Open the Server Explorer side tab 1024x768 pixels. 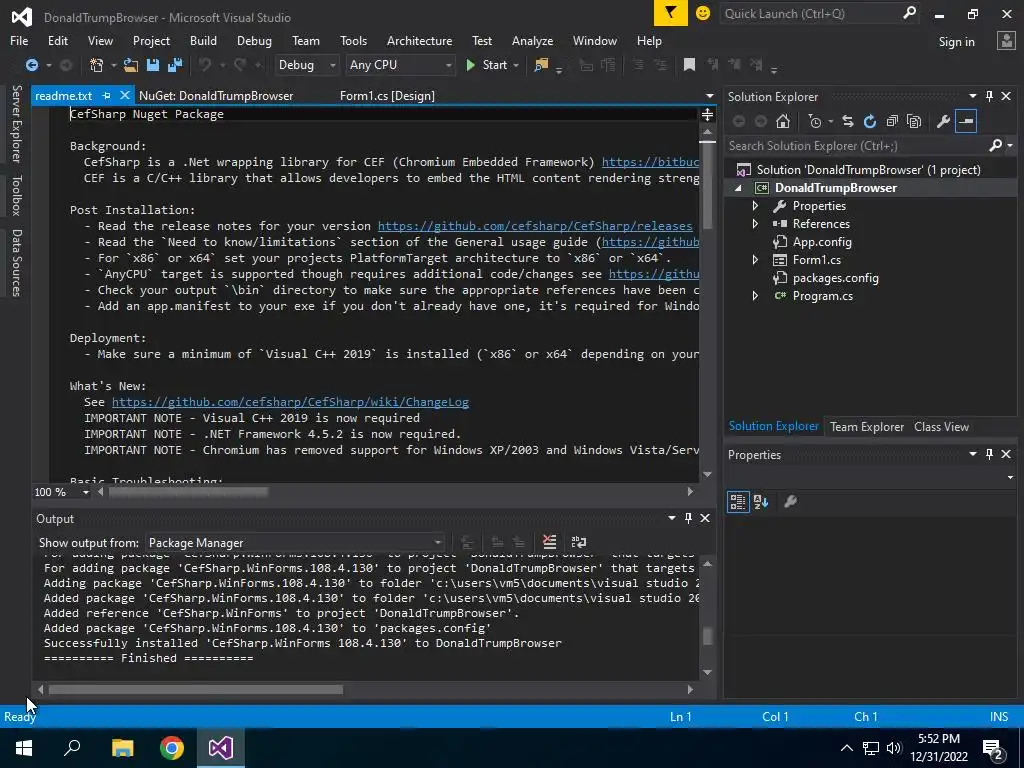[x=16, y=123]
